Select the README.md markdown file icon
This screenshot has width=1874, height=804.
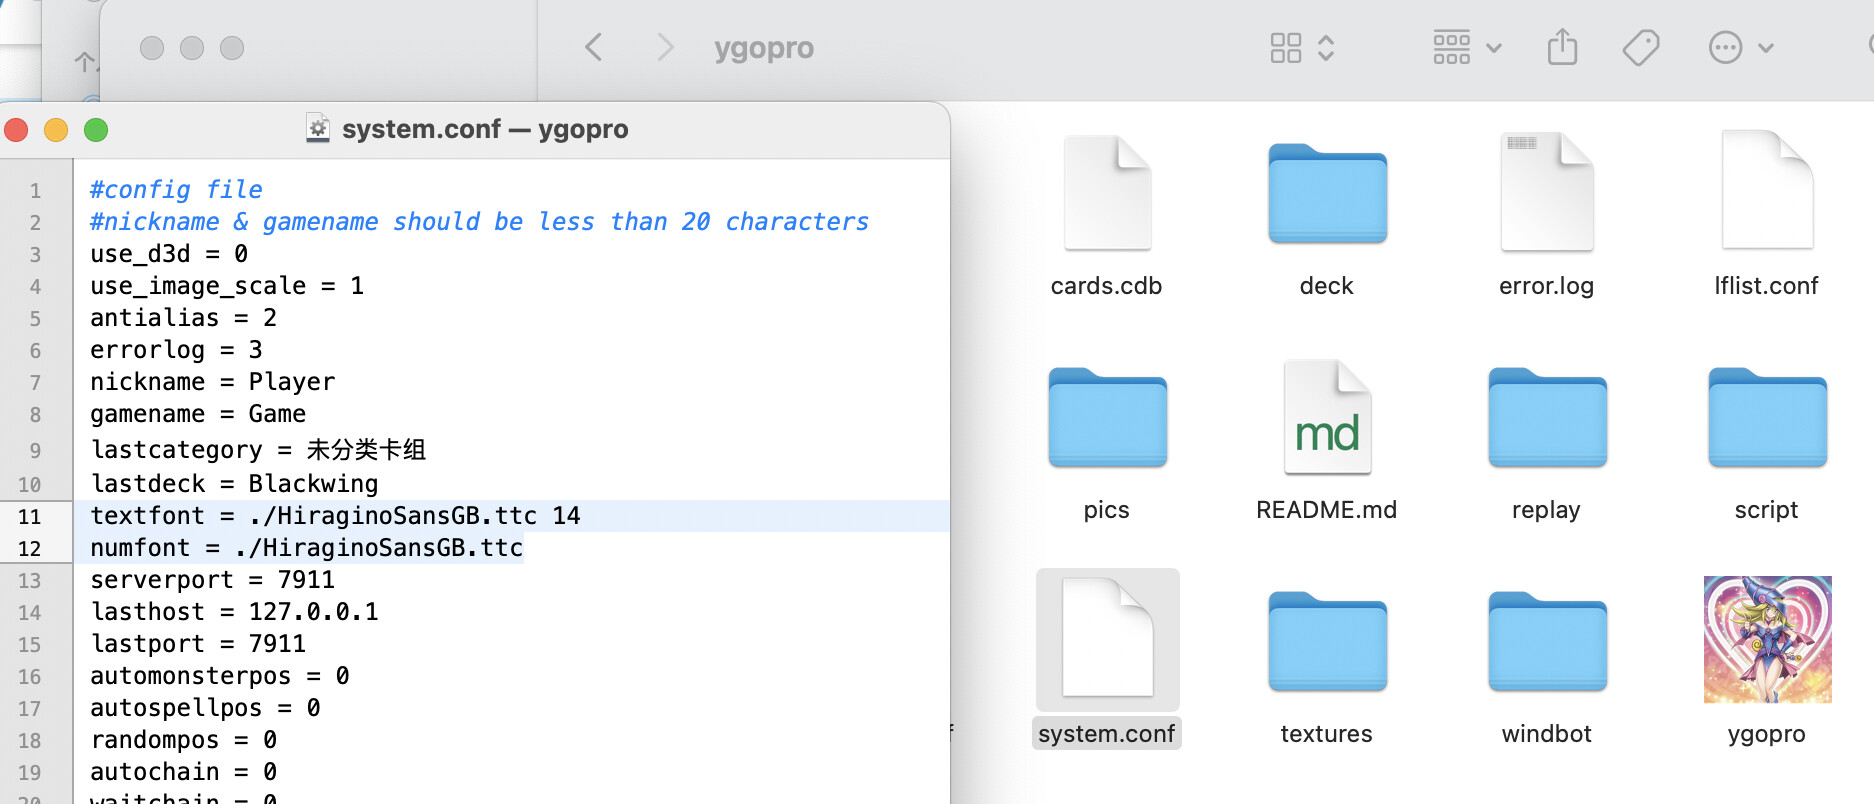click(x=1327, y=416)
